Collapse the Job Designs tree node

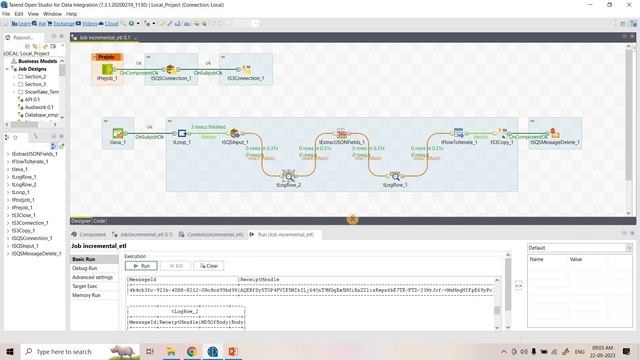tap(7, 69)
